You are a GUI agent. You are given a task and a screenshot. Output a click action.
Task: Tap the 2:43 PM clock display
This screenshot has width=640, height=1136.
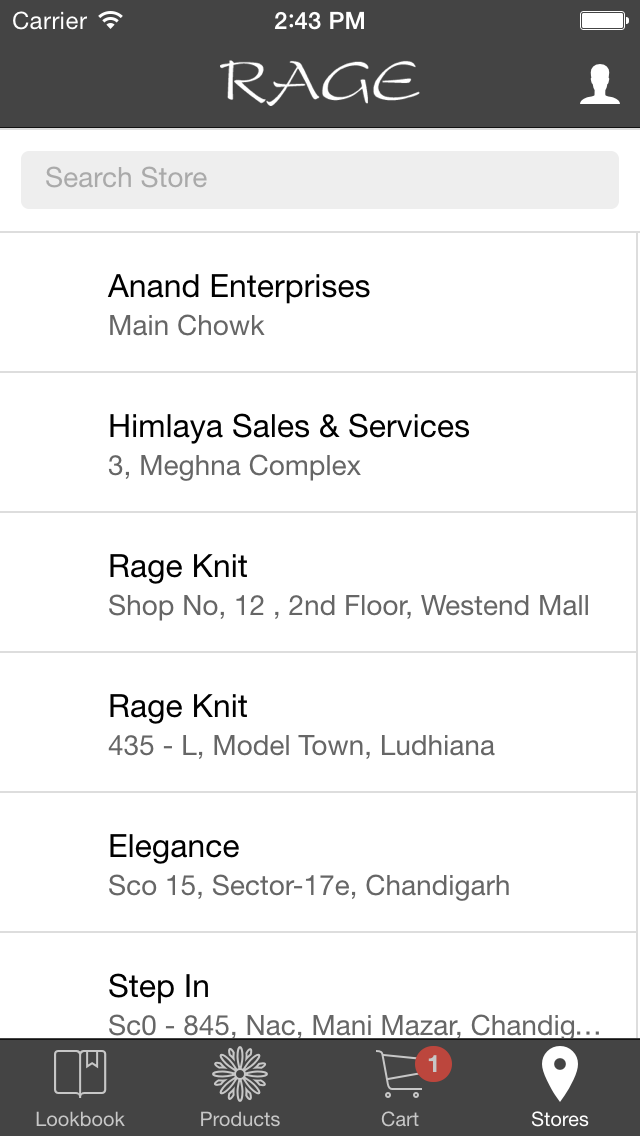coord(320,20)
